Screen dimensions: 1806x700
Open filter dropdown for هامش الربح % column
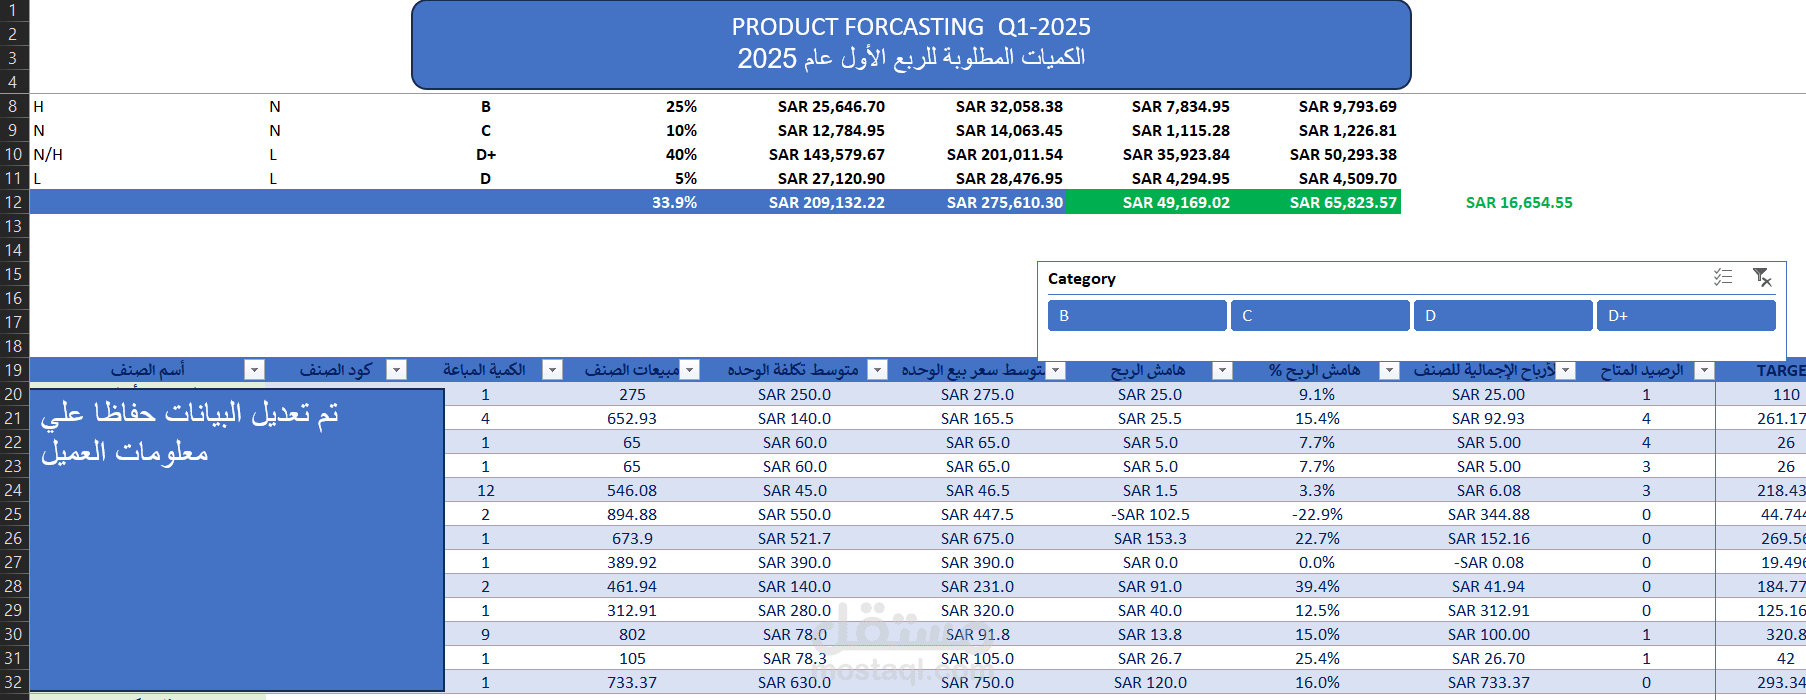[x=1389, y=370]
